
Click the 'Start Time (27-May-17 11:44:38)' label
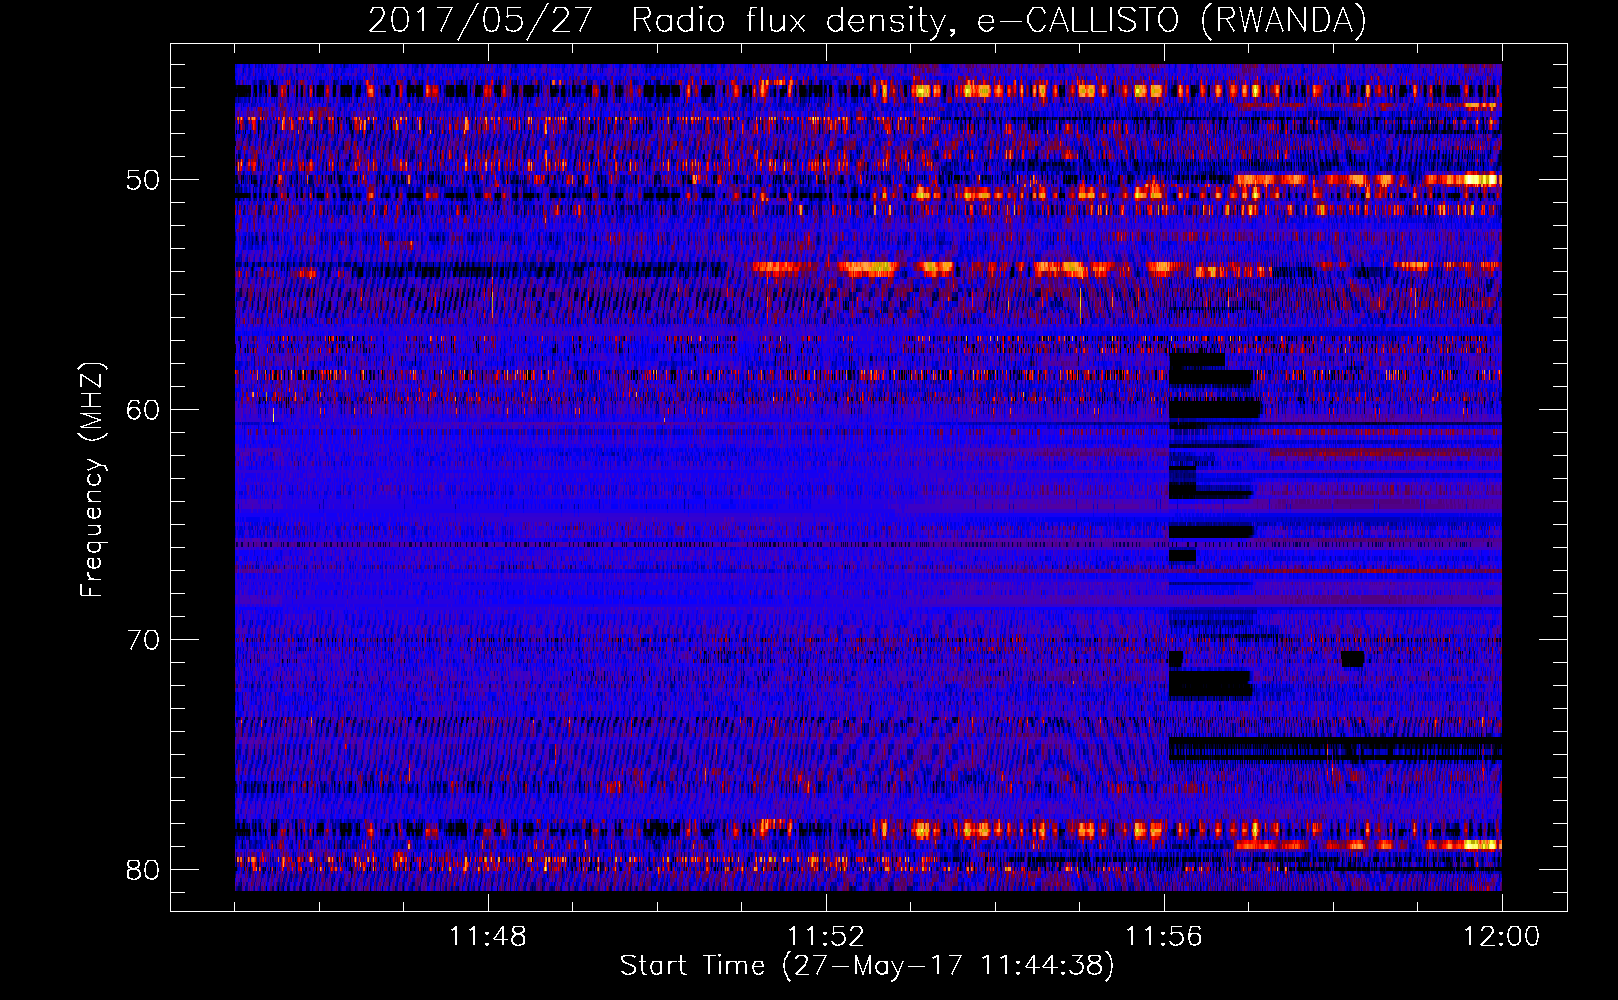point(867,966)
